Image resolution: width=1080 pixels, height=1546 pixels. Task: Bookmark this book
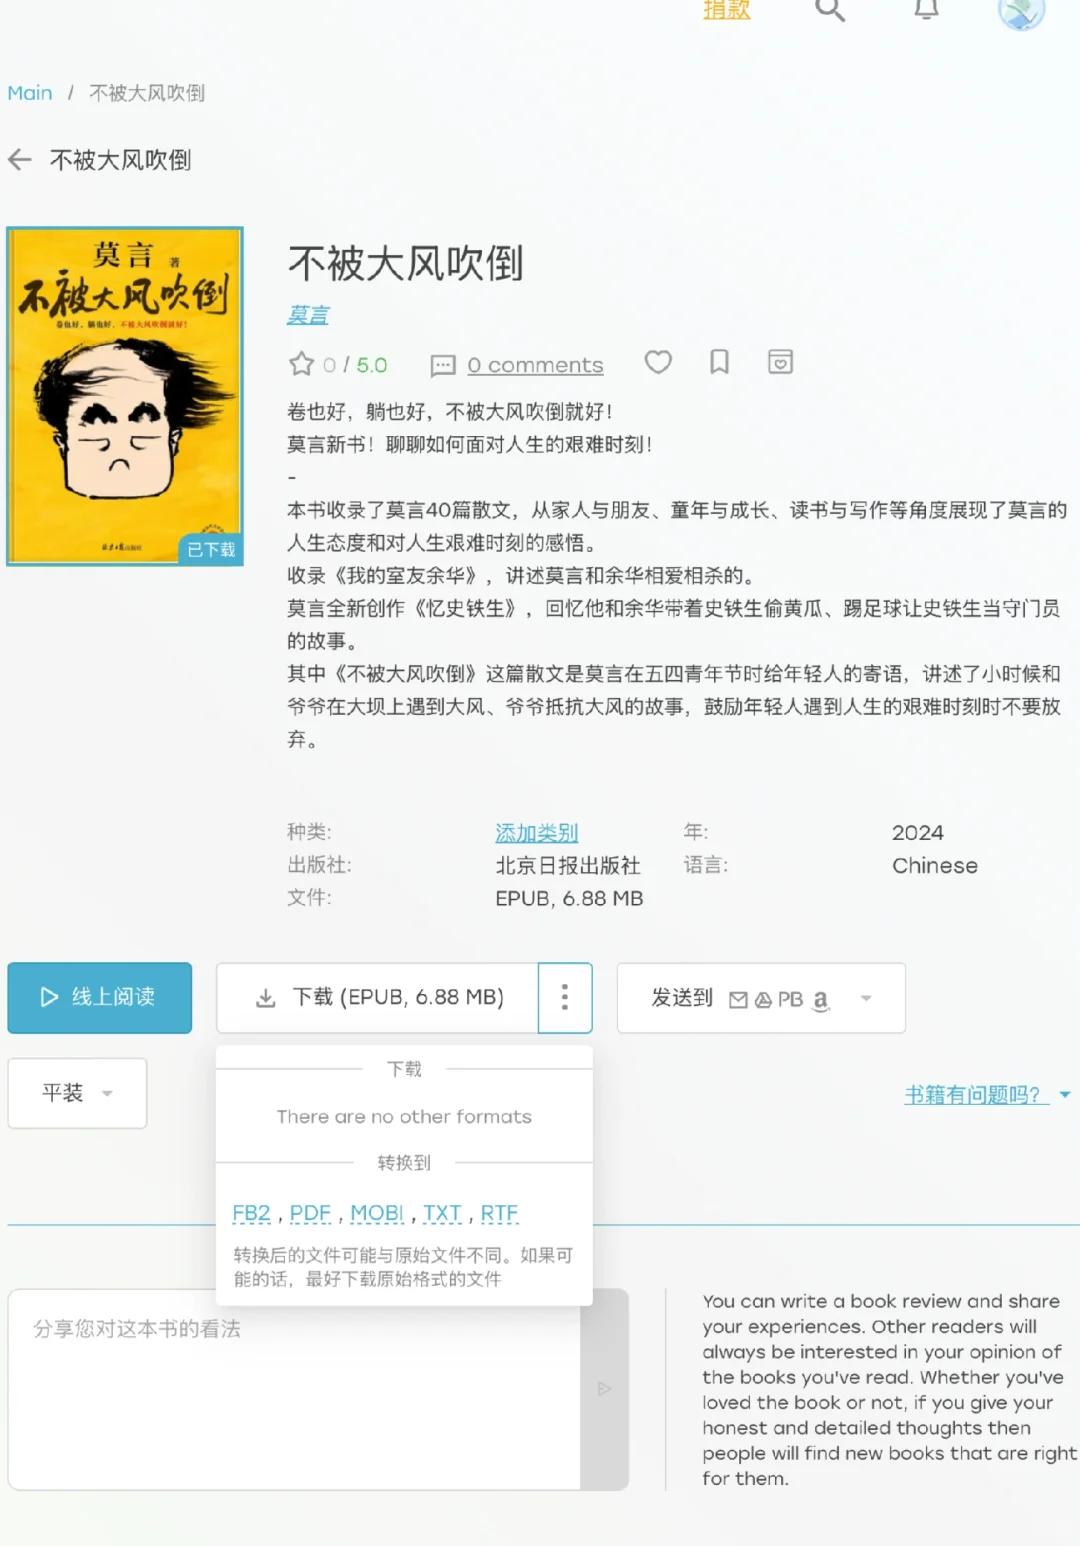719,362
